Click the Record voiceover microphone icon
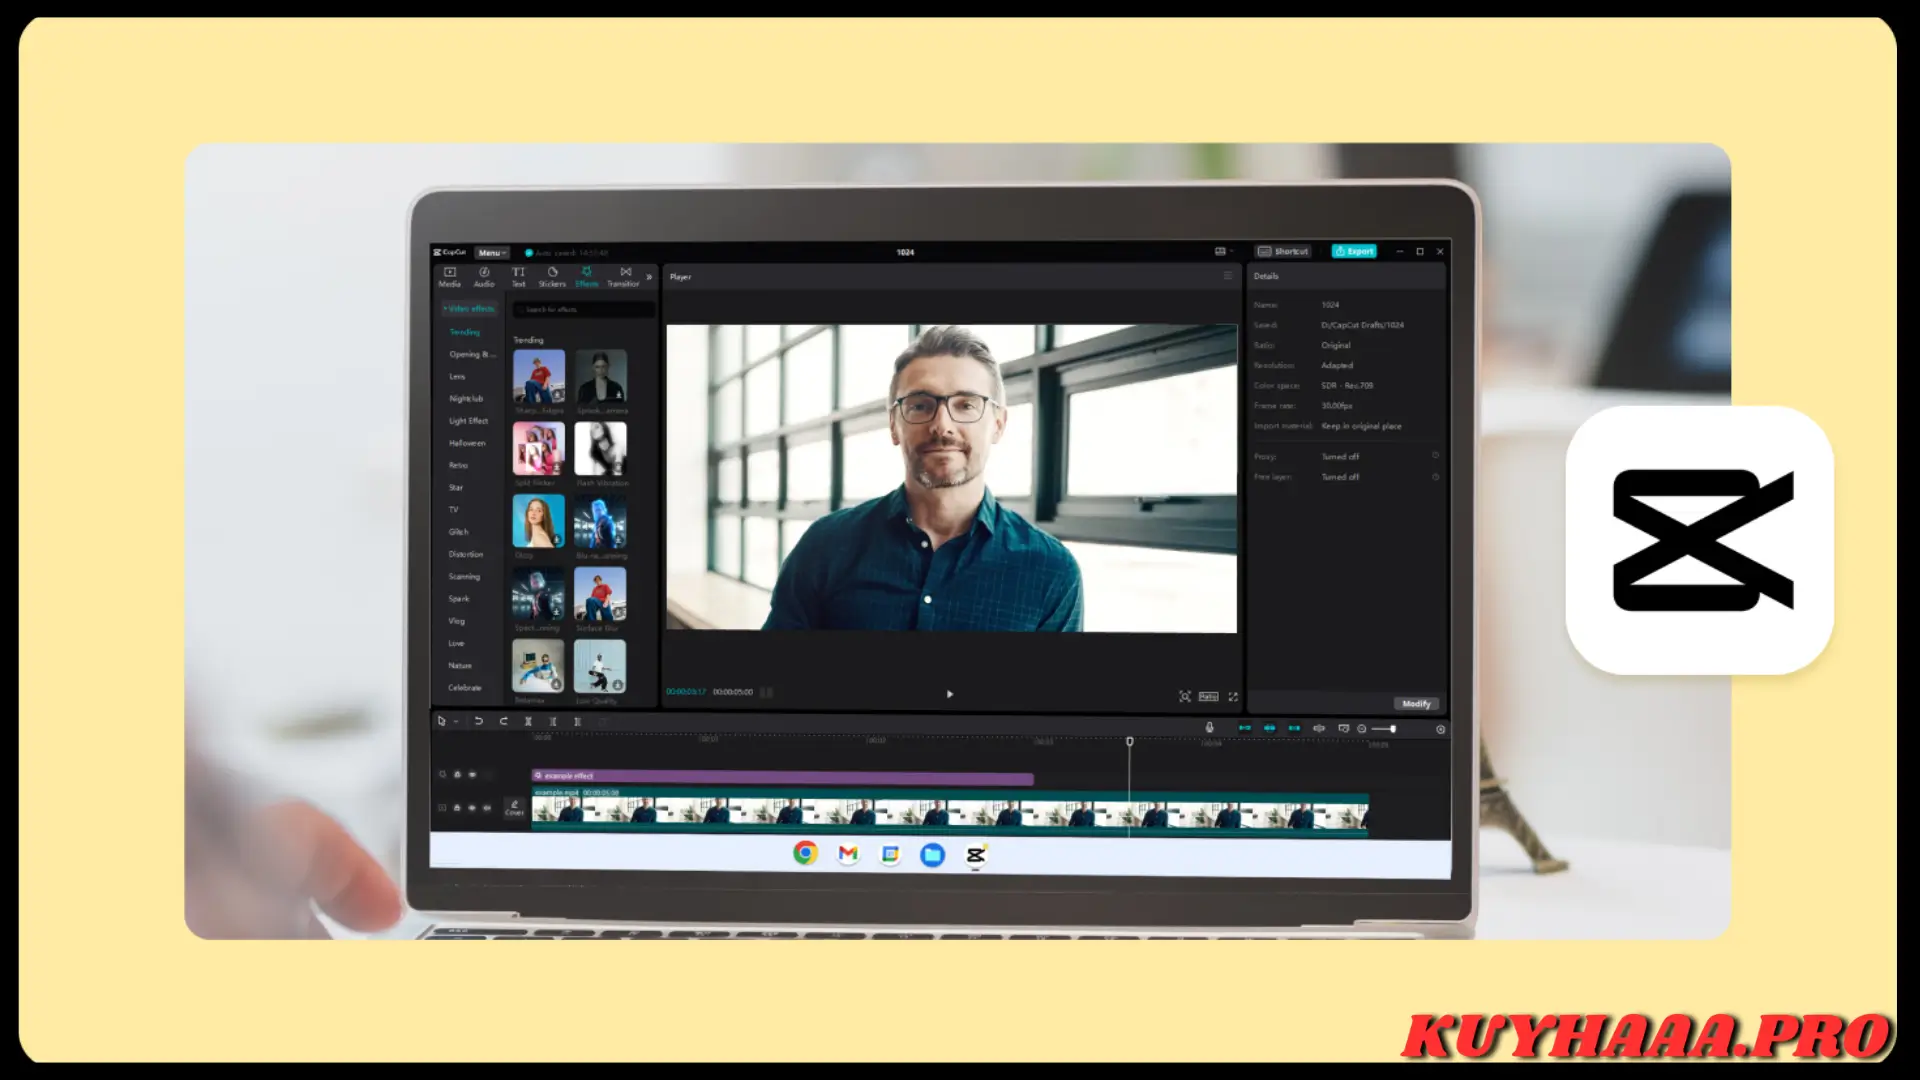The height and width of the screenshot is (1080, 1920). pyautogui.click(x=1209, y=728)
